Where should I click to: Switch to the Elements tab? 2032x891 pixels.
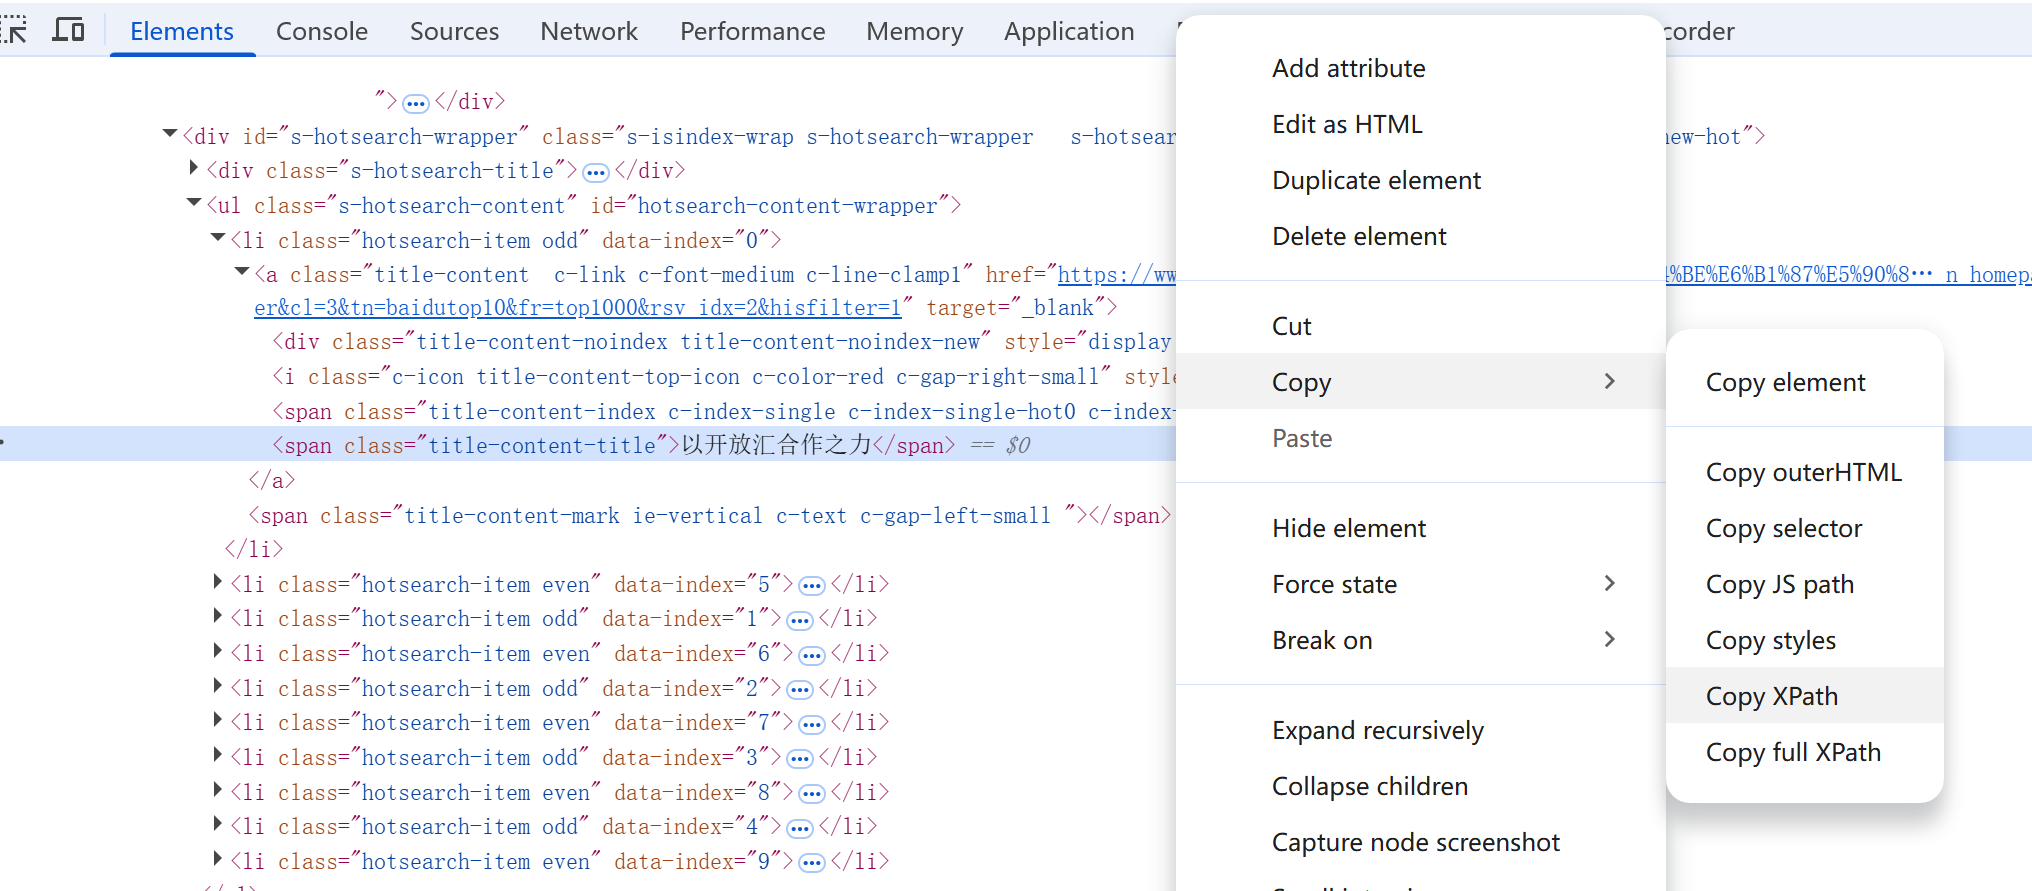pos(182,31)
